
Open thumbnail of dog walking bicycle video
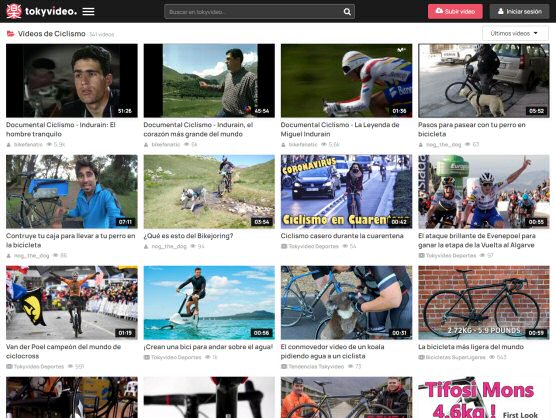click(x=484, y=80)
